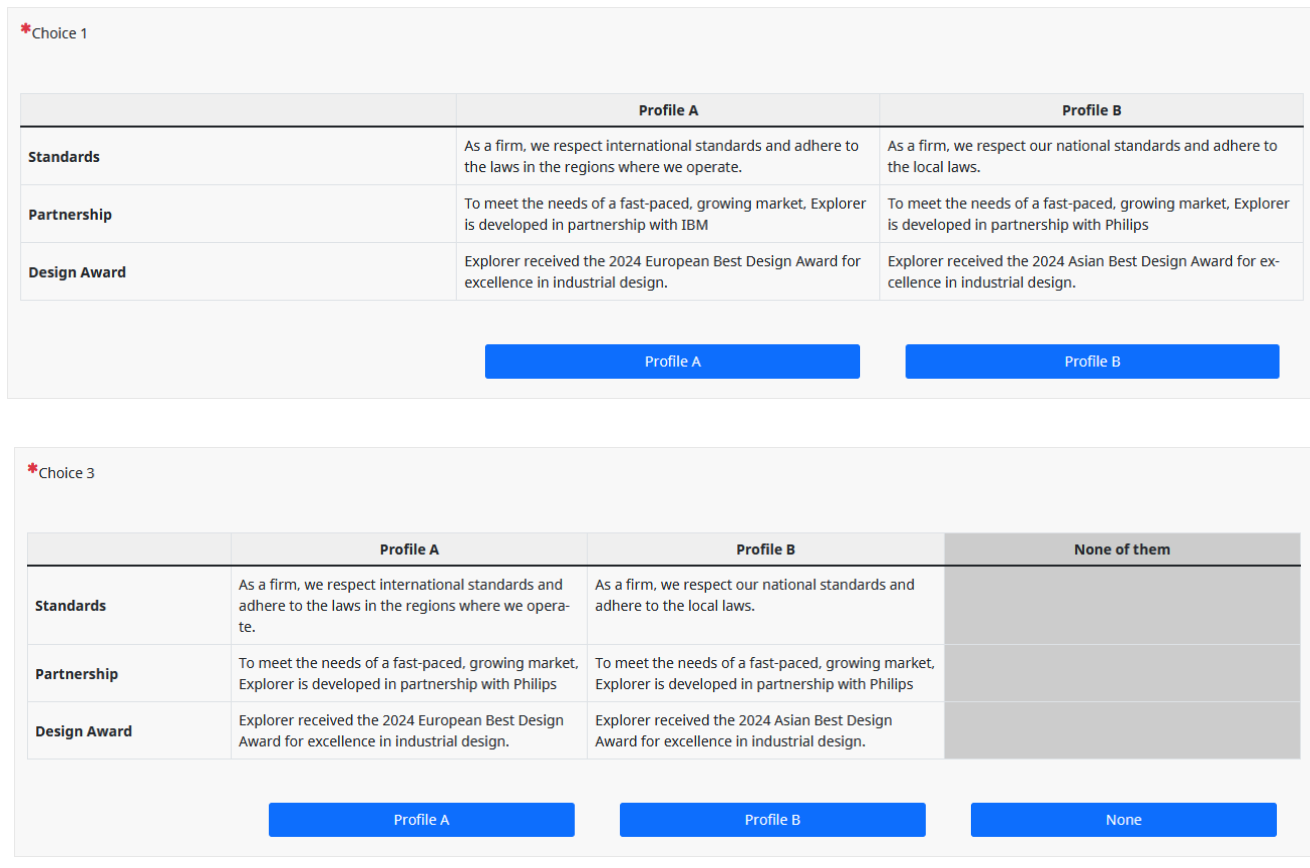Click the None button in Choice 3

pyautogui.click(x=1123, y=819)
